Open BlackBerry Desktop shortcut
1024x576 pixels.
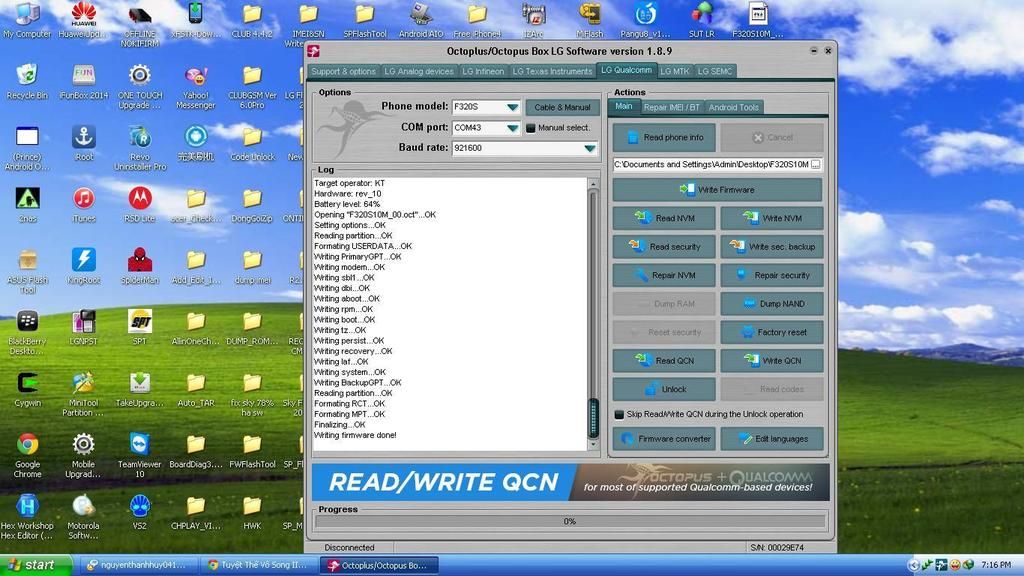click(27, 332)
